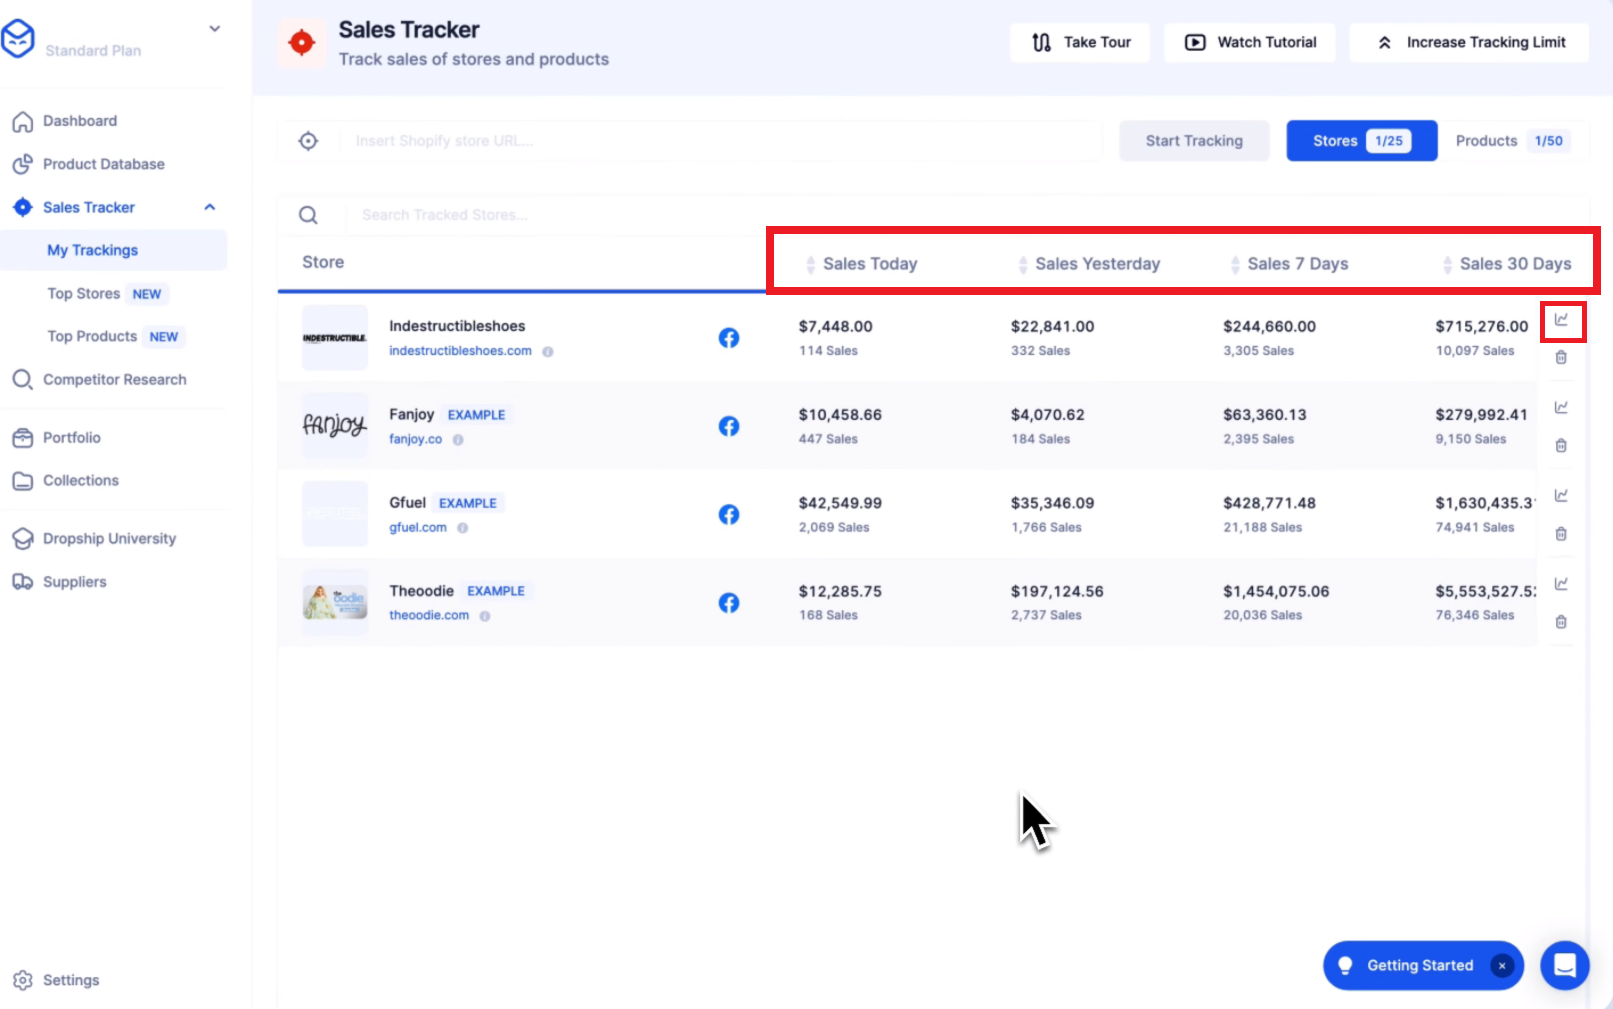Open the fanjoy.co link

[415, 439]
